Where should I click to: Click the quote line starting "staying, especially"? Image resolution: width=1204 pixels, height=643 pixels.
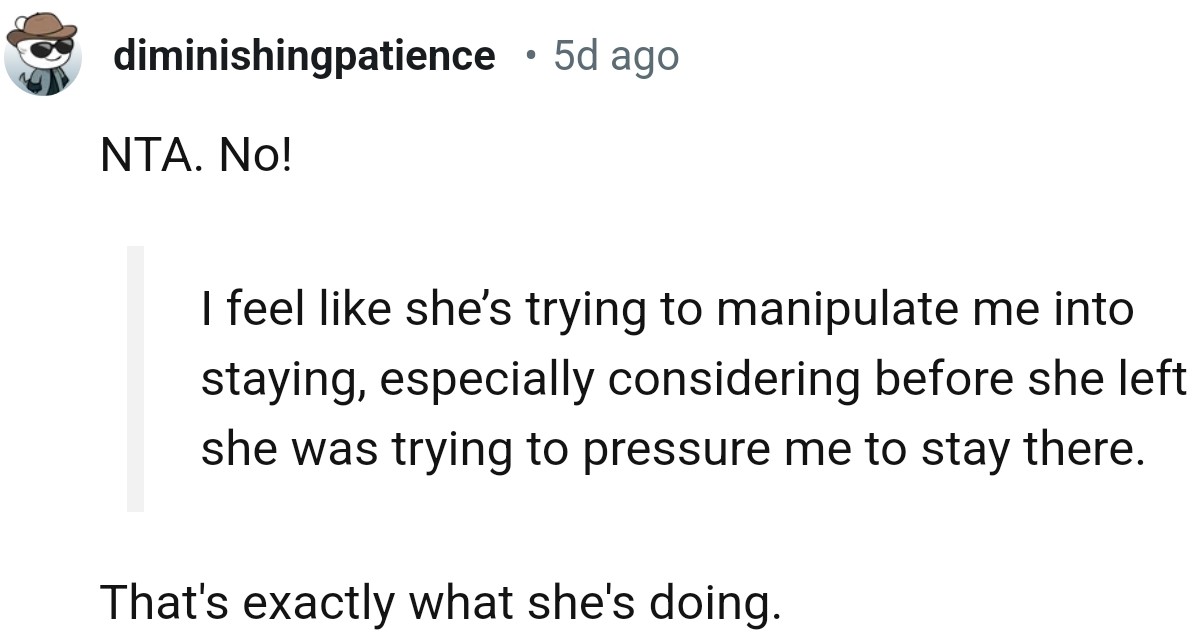(x=693, y=380)
